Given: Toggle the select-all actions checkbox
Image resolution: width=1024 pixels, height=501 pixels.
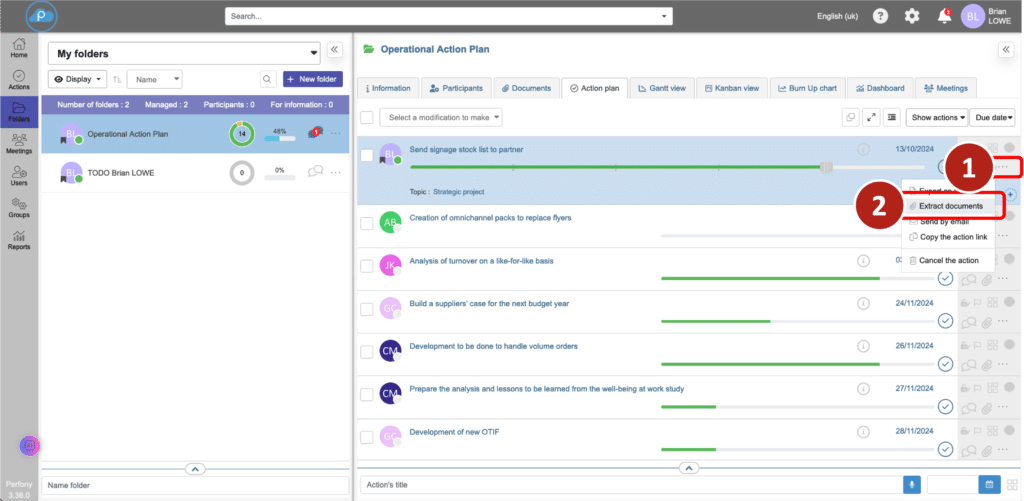Looking at the screenshot, I should click(x=367, y=117).
